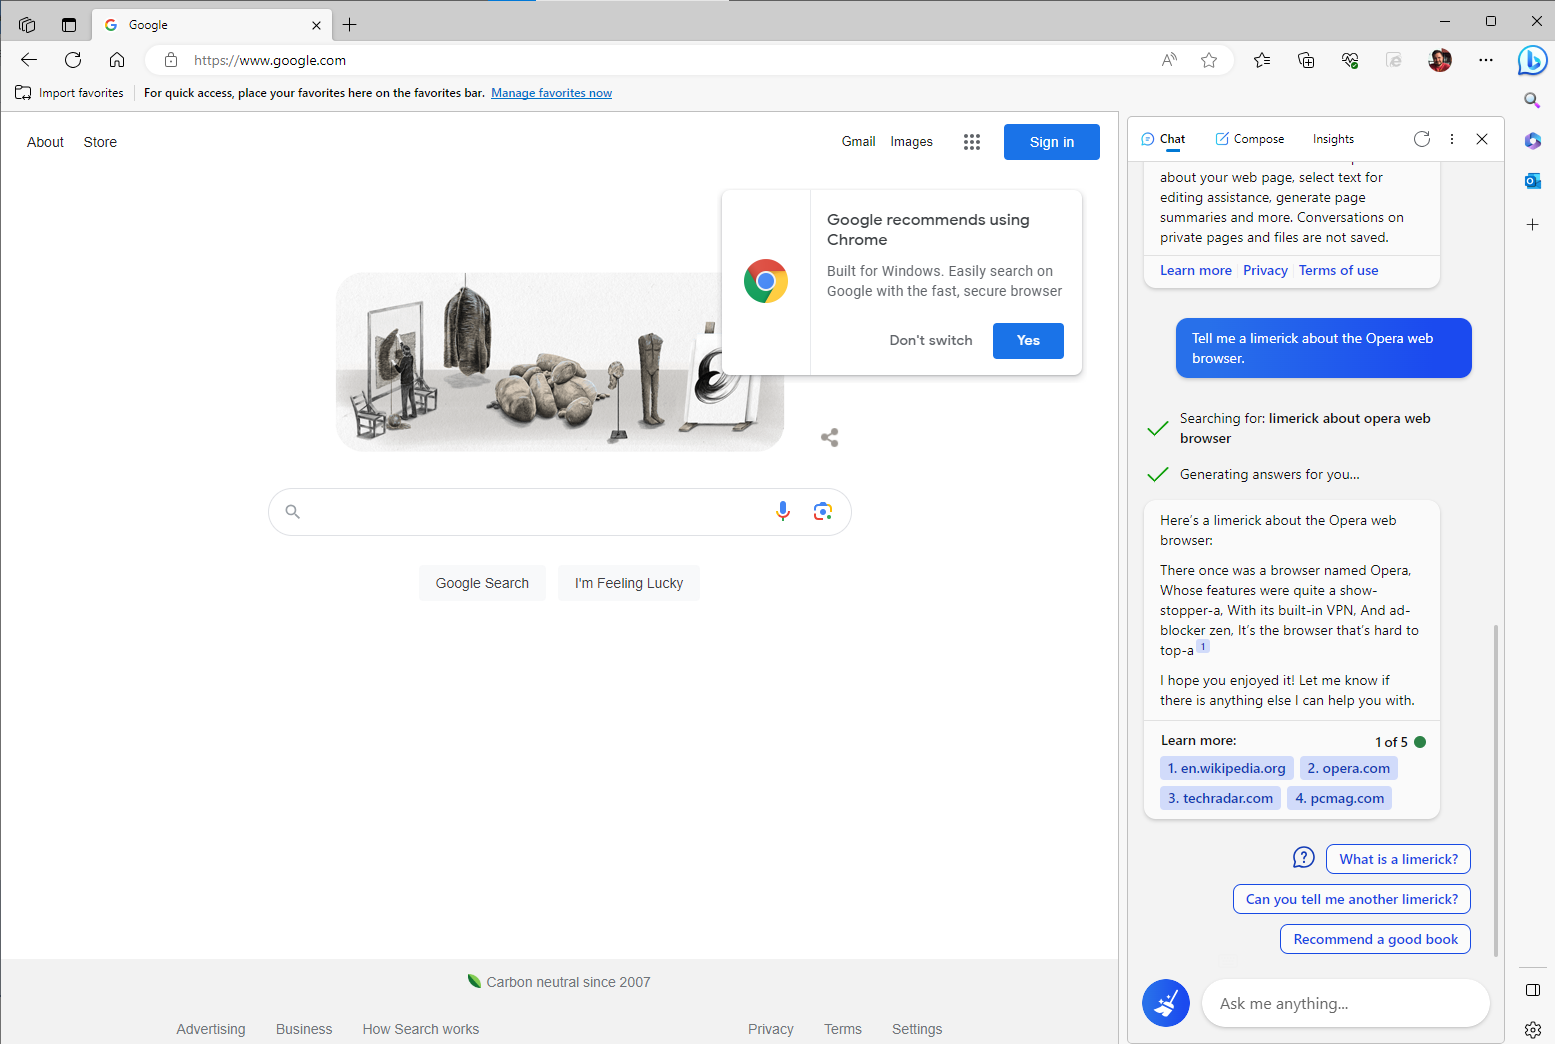Switch to the Compose tab
The height and width of the screenshot is (1044, 1555).
1250,139
